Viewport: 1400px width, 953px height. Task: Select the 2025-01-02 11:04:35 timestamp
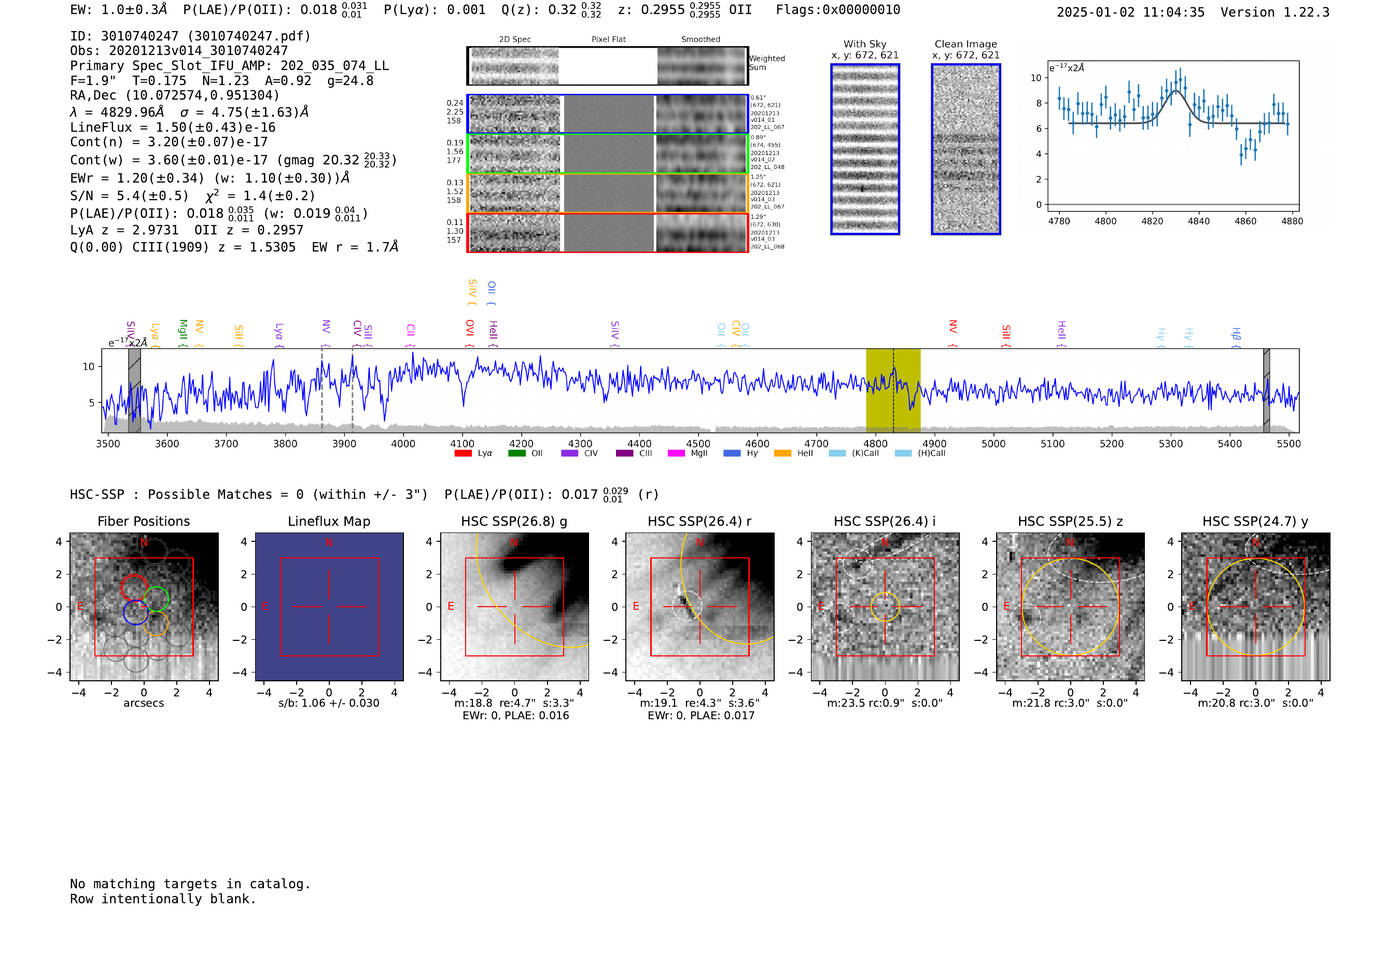coord(1131,13)
